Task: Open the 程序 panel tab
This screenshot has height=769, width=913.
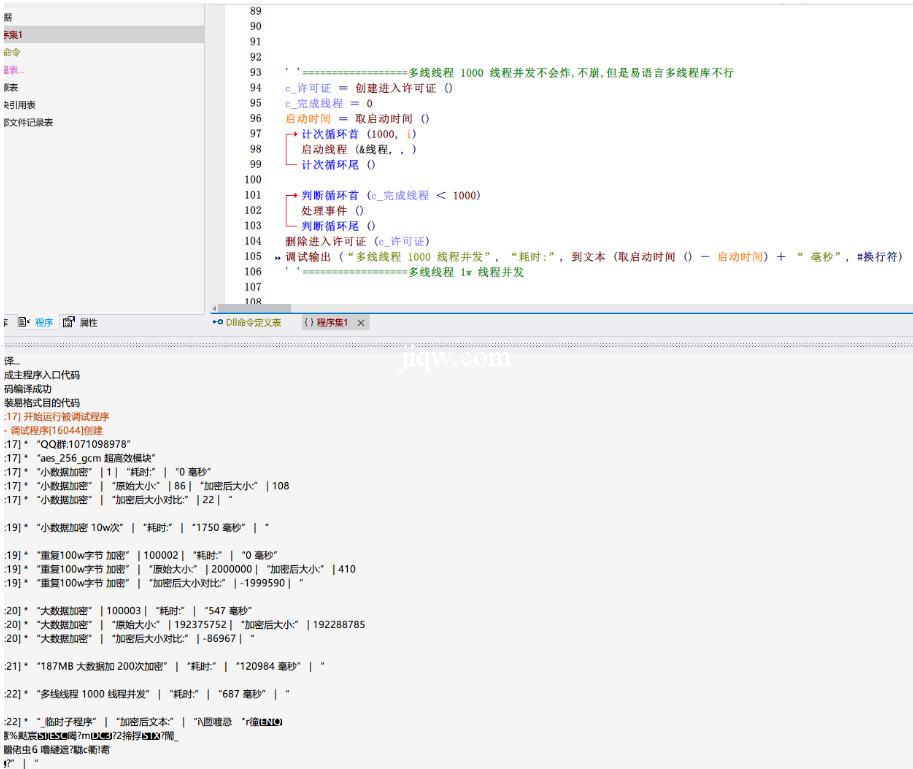Action: point(43,323)
